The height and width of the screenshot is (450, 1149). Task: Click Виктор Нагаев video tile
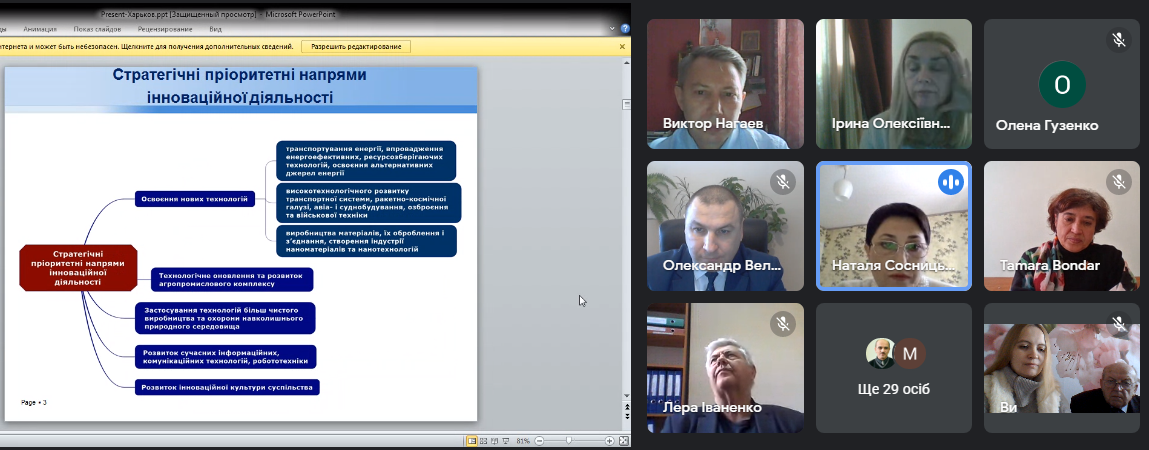point(725,84)
